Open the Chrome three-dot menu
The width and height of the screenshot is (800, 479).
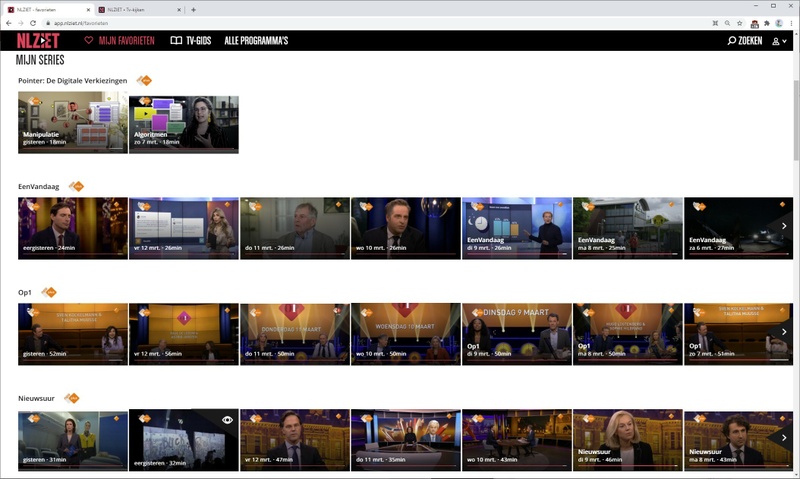pyautogui.click(x=791, y=23)
